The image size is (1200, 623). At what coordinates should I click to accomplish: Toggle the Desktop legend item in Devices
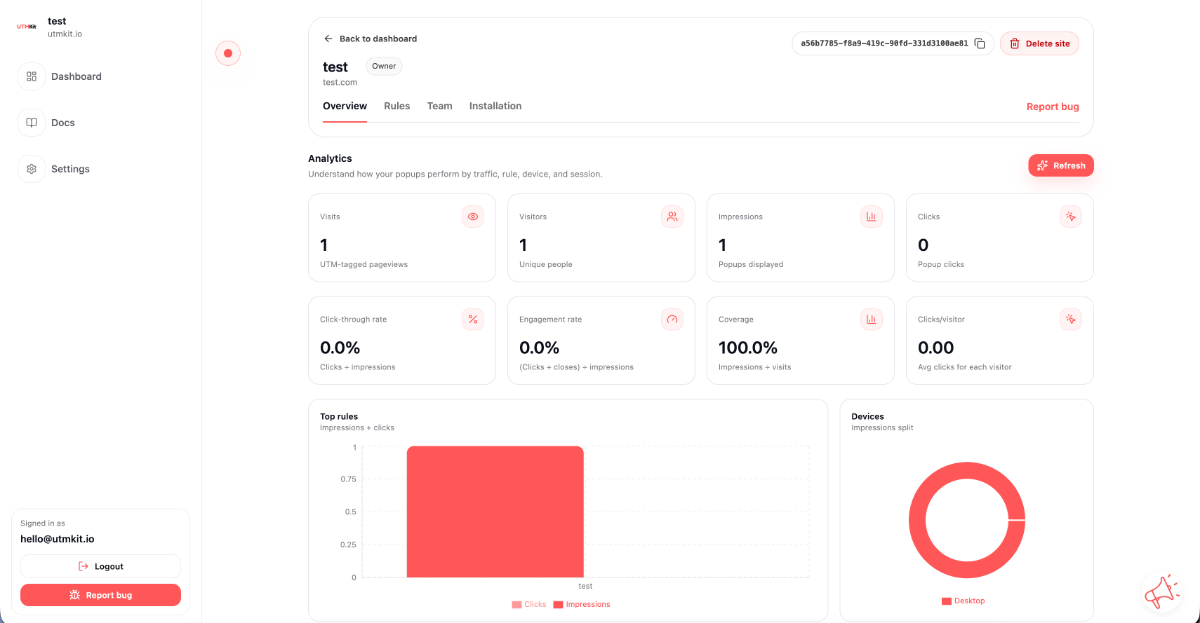click(963, 600)
